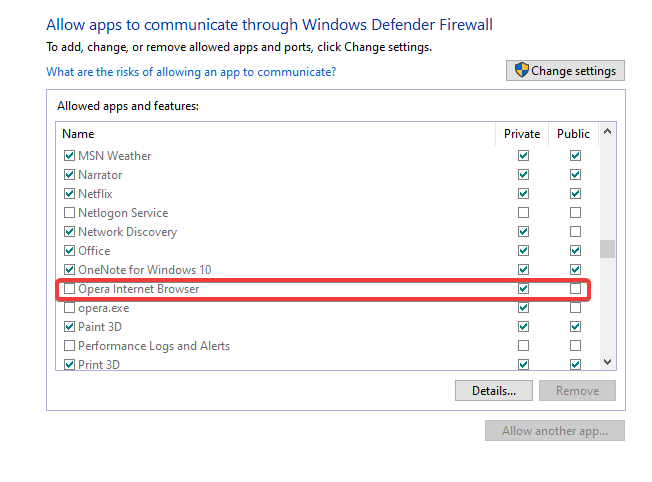This screenshot has width=652, height=482.
Task: Click the Allow another app button
Action: pyautogui.click(x=555, y=431)
